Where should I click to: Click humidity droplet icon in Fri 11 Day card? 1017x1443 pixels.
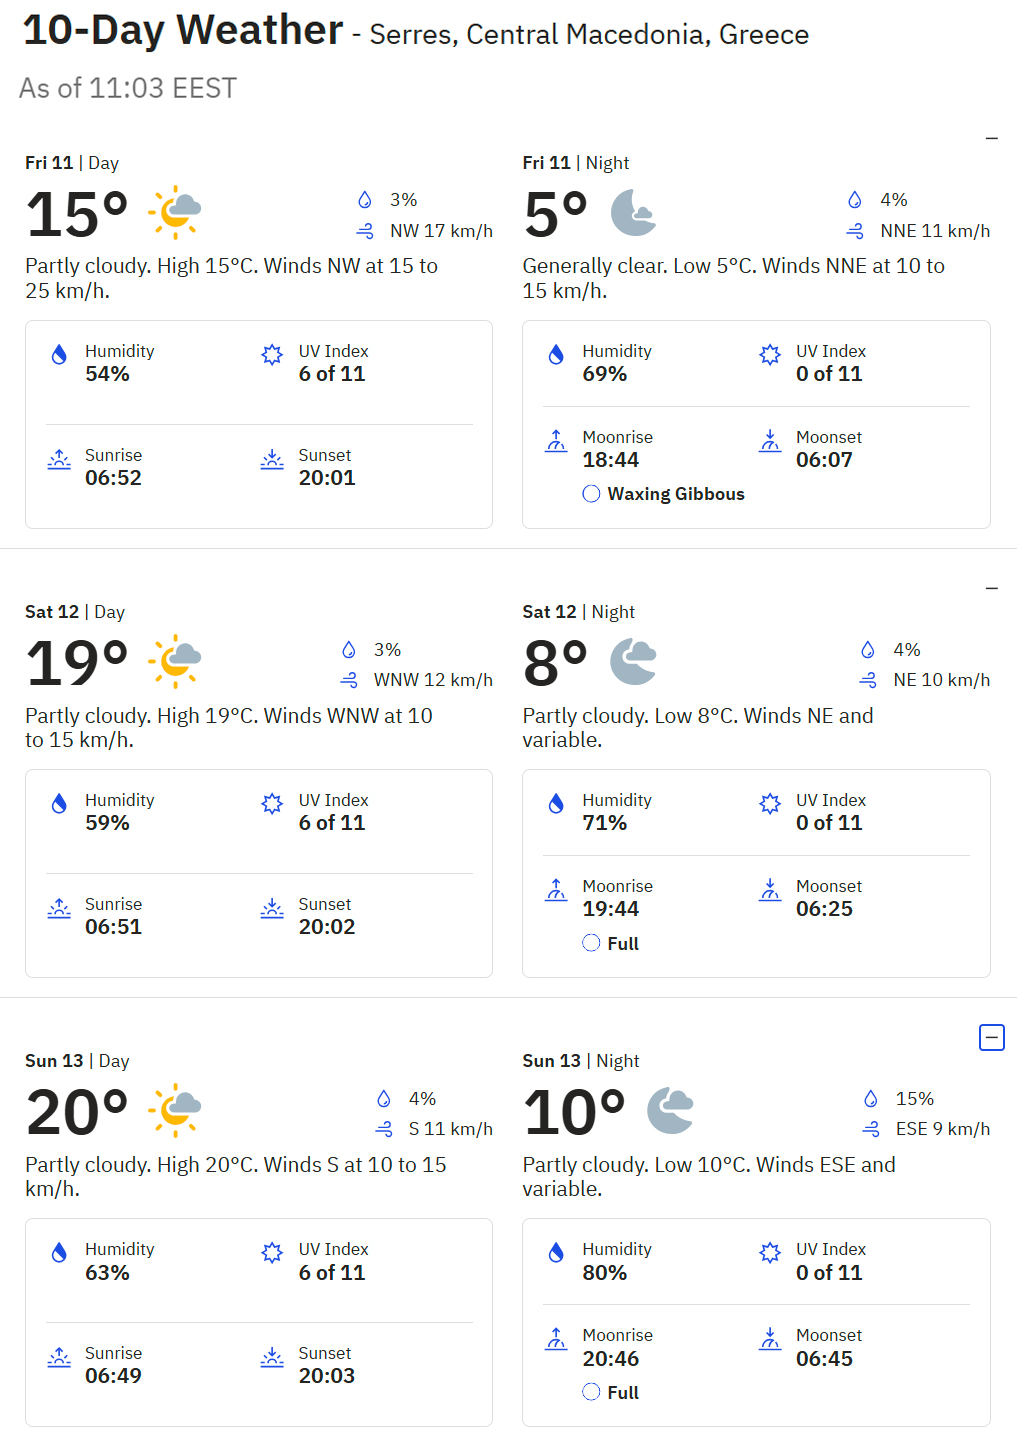[x=59, y=354]
